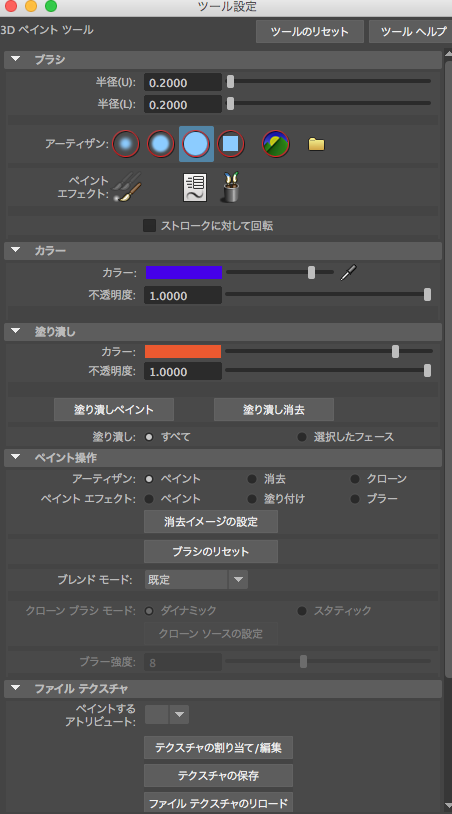Choose the image-based brush profile icon
The image size is (452, 814).
click(x=276, y=144)
